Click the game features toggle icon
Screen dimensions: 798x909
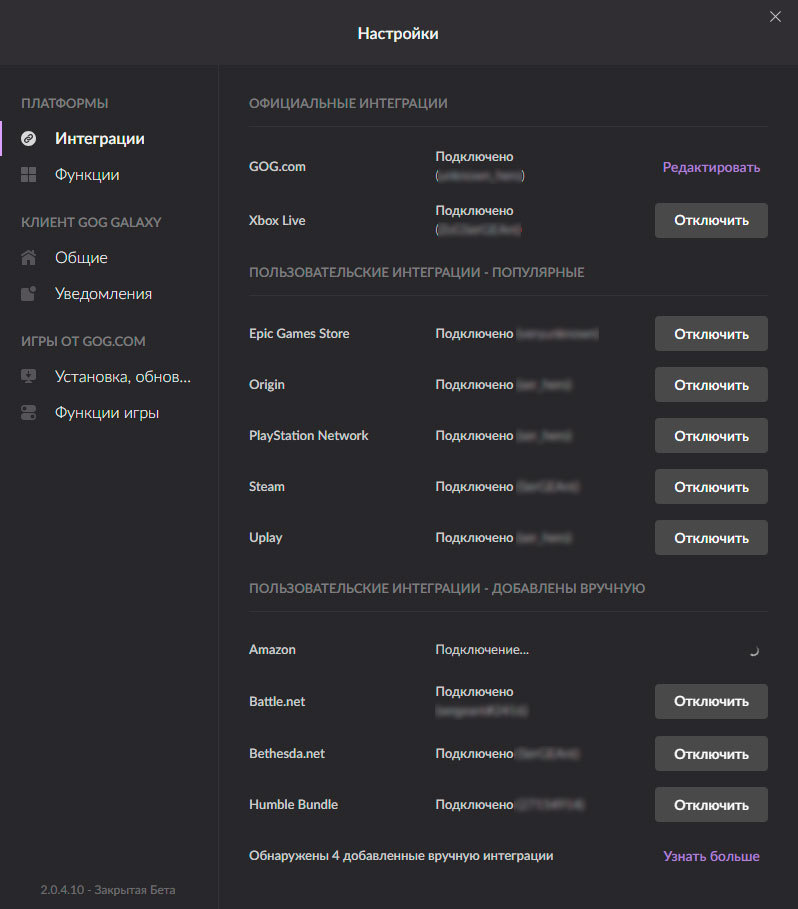click(29, 413)
